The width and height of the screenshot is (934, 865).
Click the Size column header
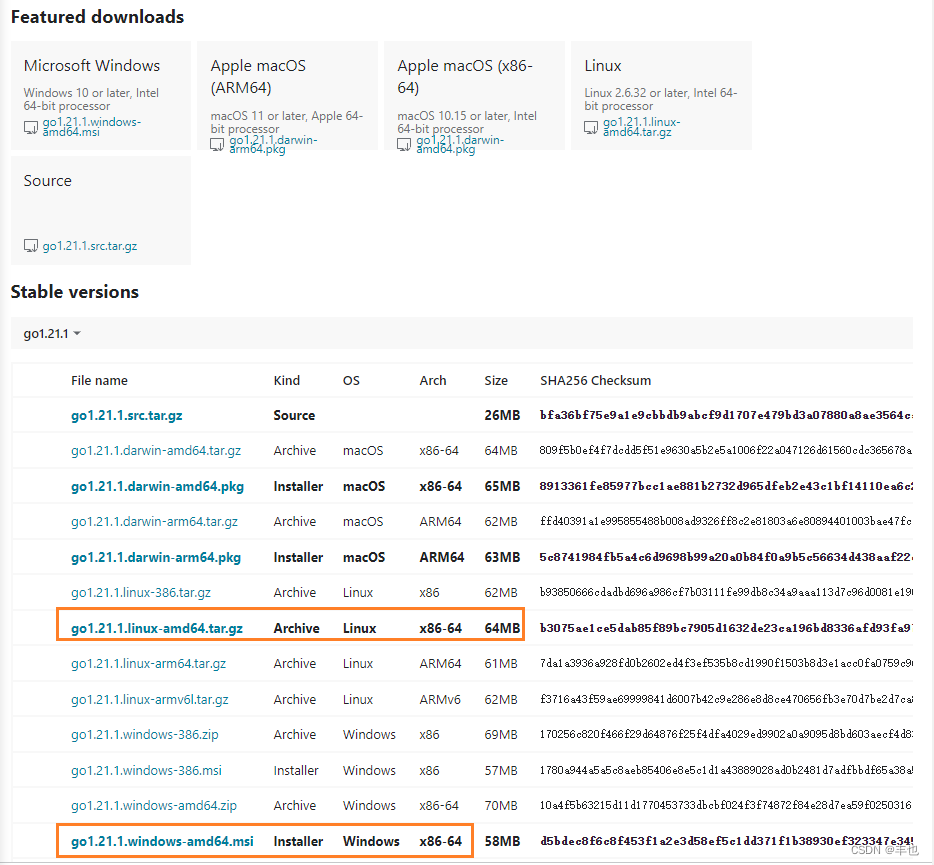pyautogui.click(x=496, y=380)
